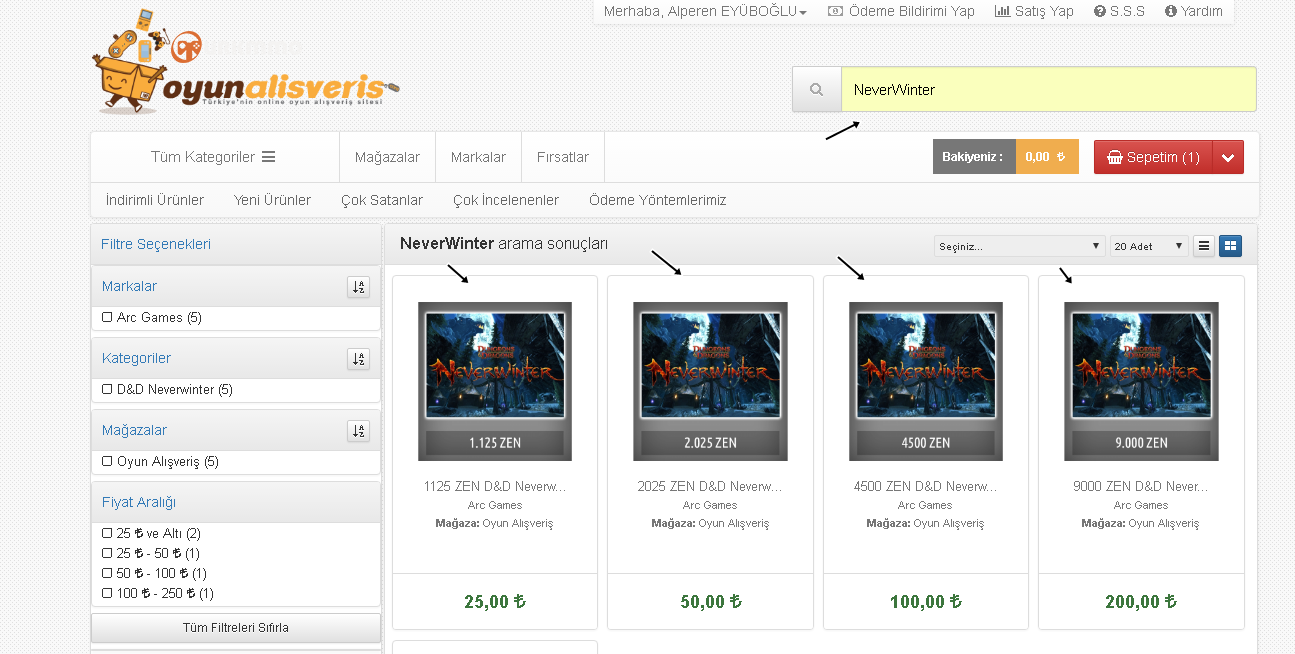This screenshot has width=1295, height=654.
Task: Click the 200,00 ₺ price
Action: [1141, 602]
